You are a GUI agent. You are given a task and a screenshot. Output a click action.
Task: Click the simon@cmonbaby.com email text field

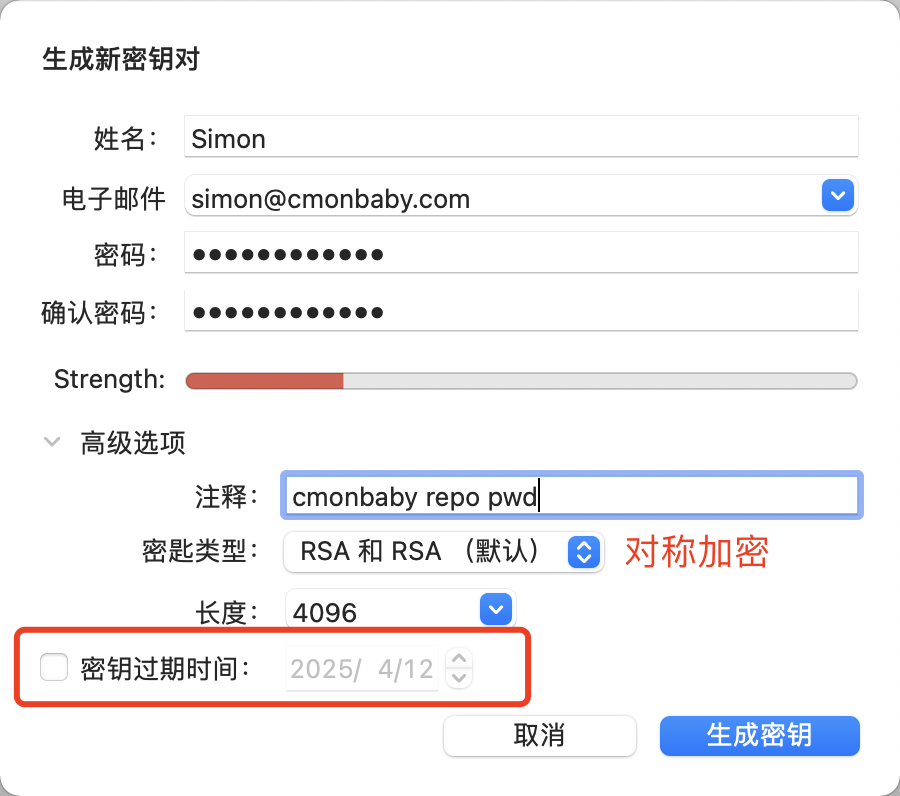pyautogui.click(x=503, y=196)
